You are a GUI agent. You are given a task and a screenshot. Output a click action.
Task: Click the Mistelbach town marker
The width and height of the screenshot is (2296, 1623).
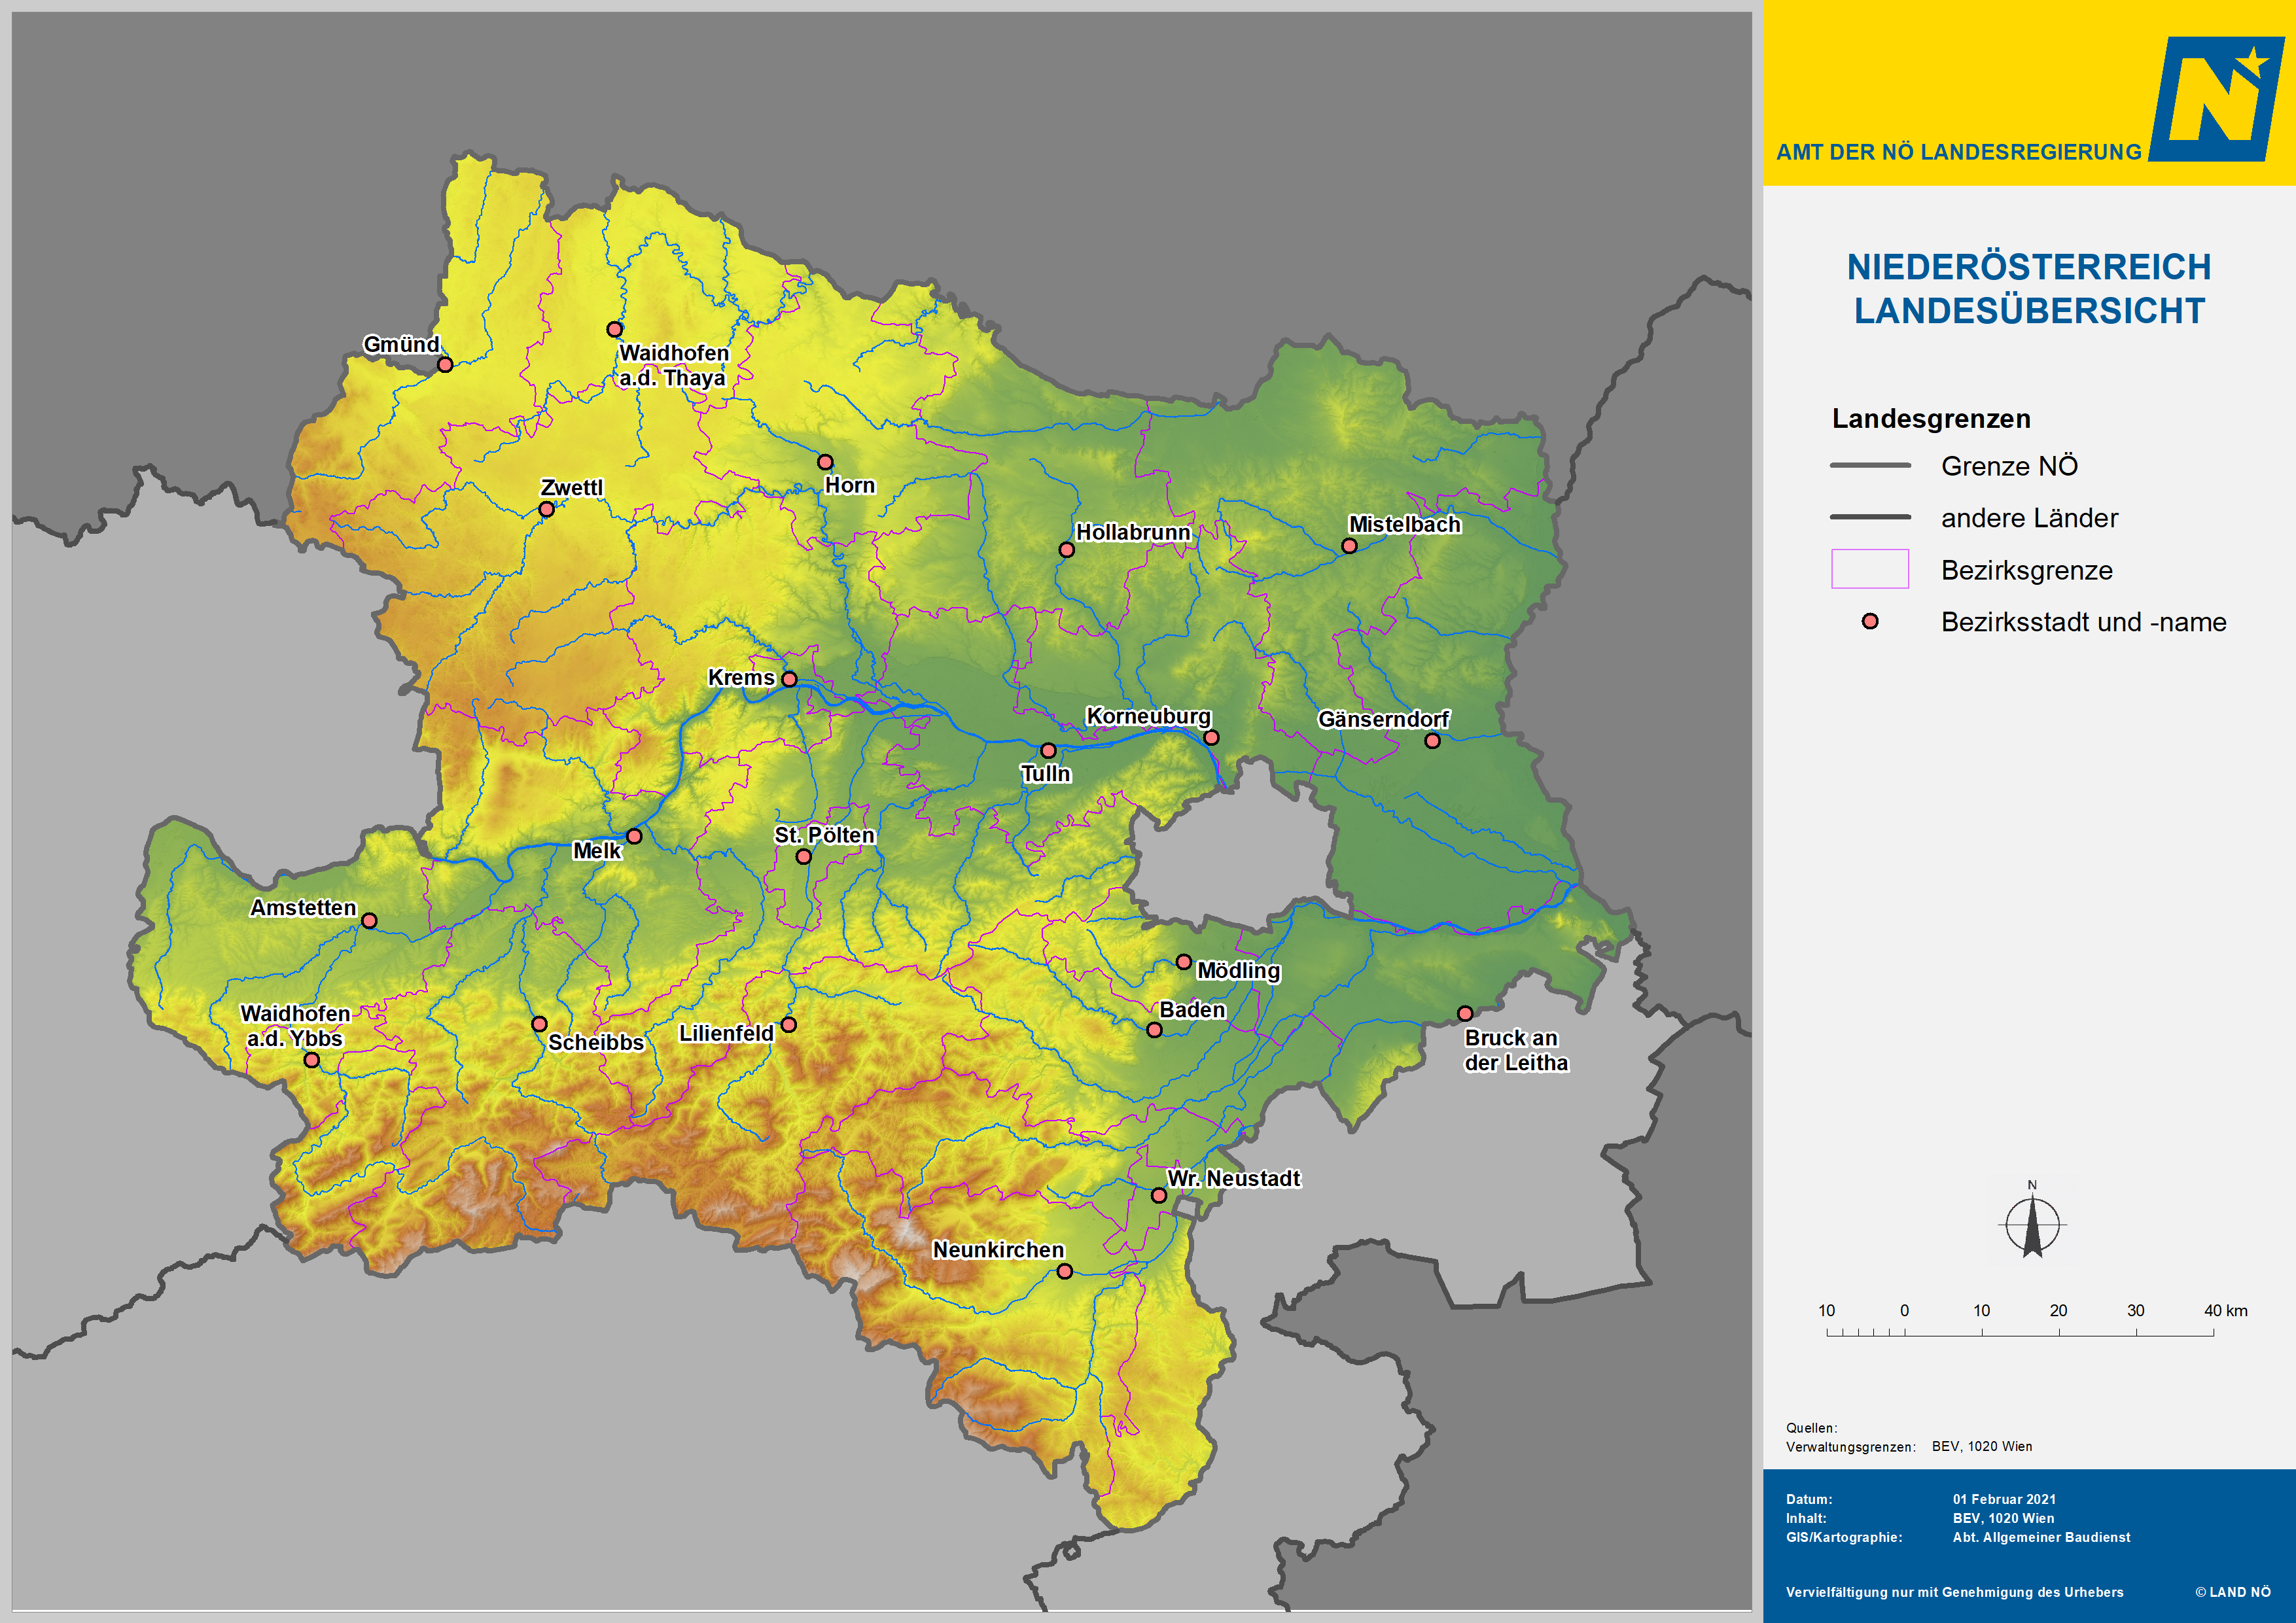pyautogui.click(x=1349, y=546)
